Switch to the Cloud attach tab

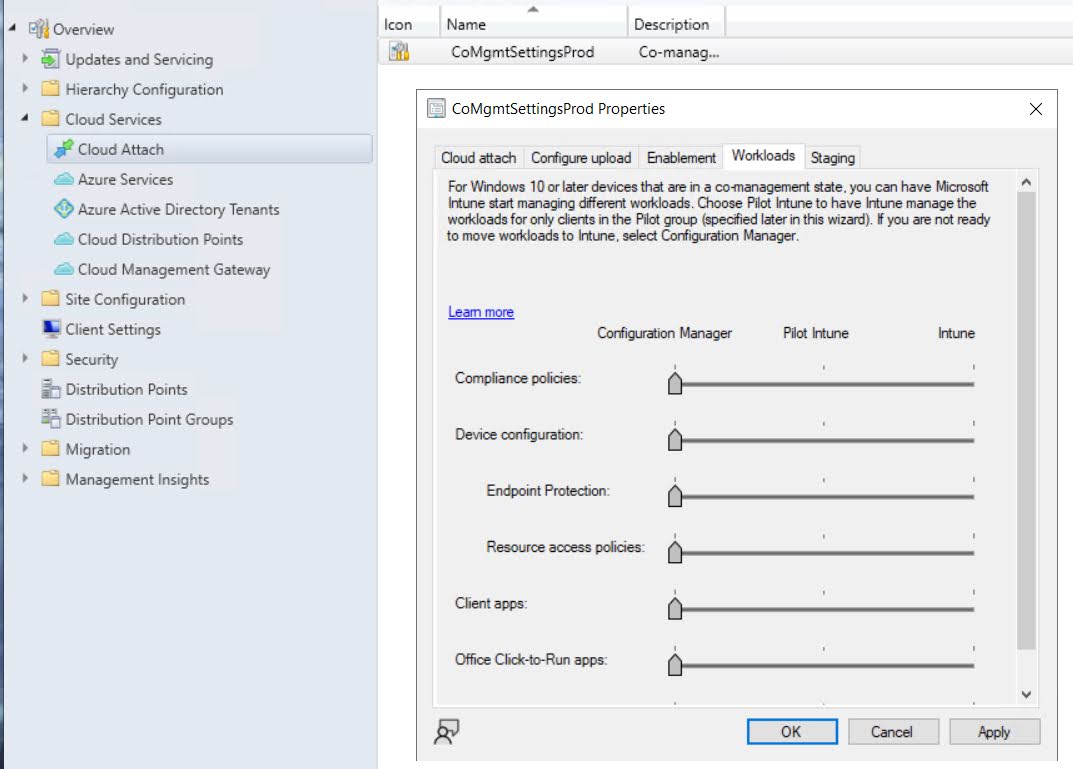click(x=479, y=157)
